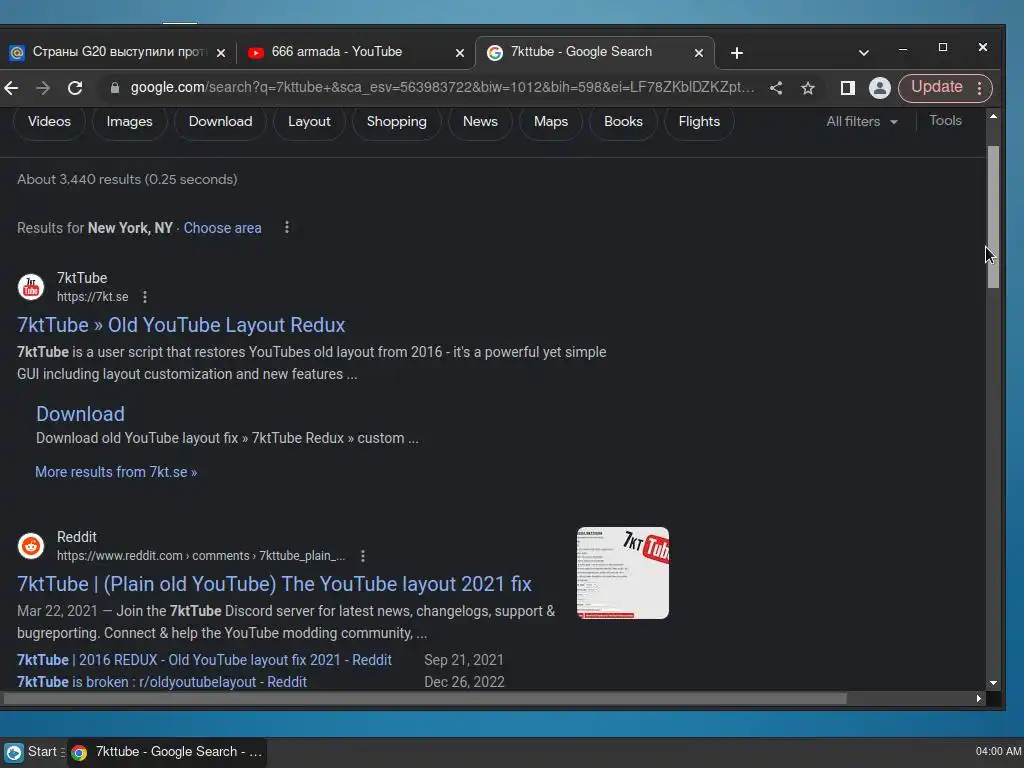Screen dimensions: 1024x768
Task: Click the horizontal scrollbar thumb
Action: tap(424, 699)
